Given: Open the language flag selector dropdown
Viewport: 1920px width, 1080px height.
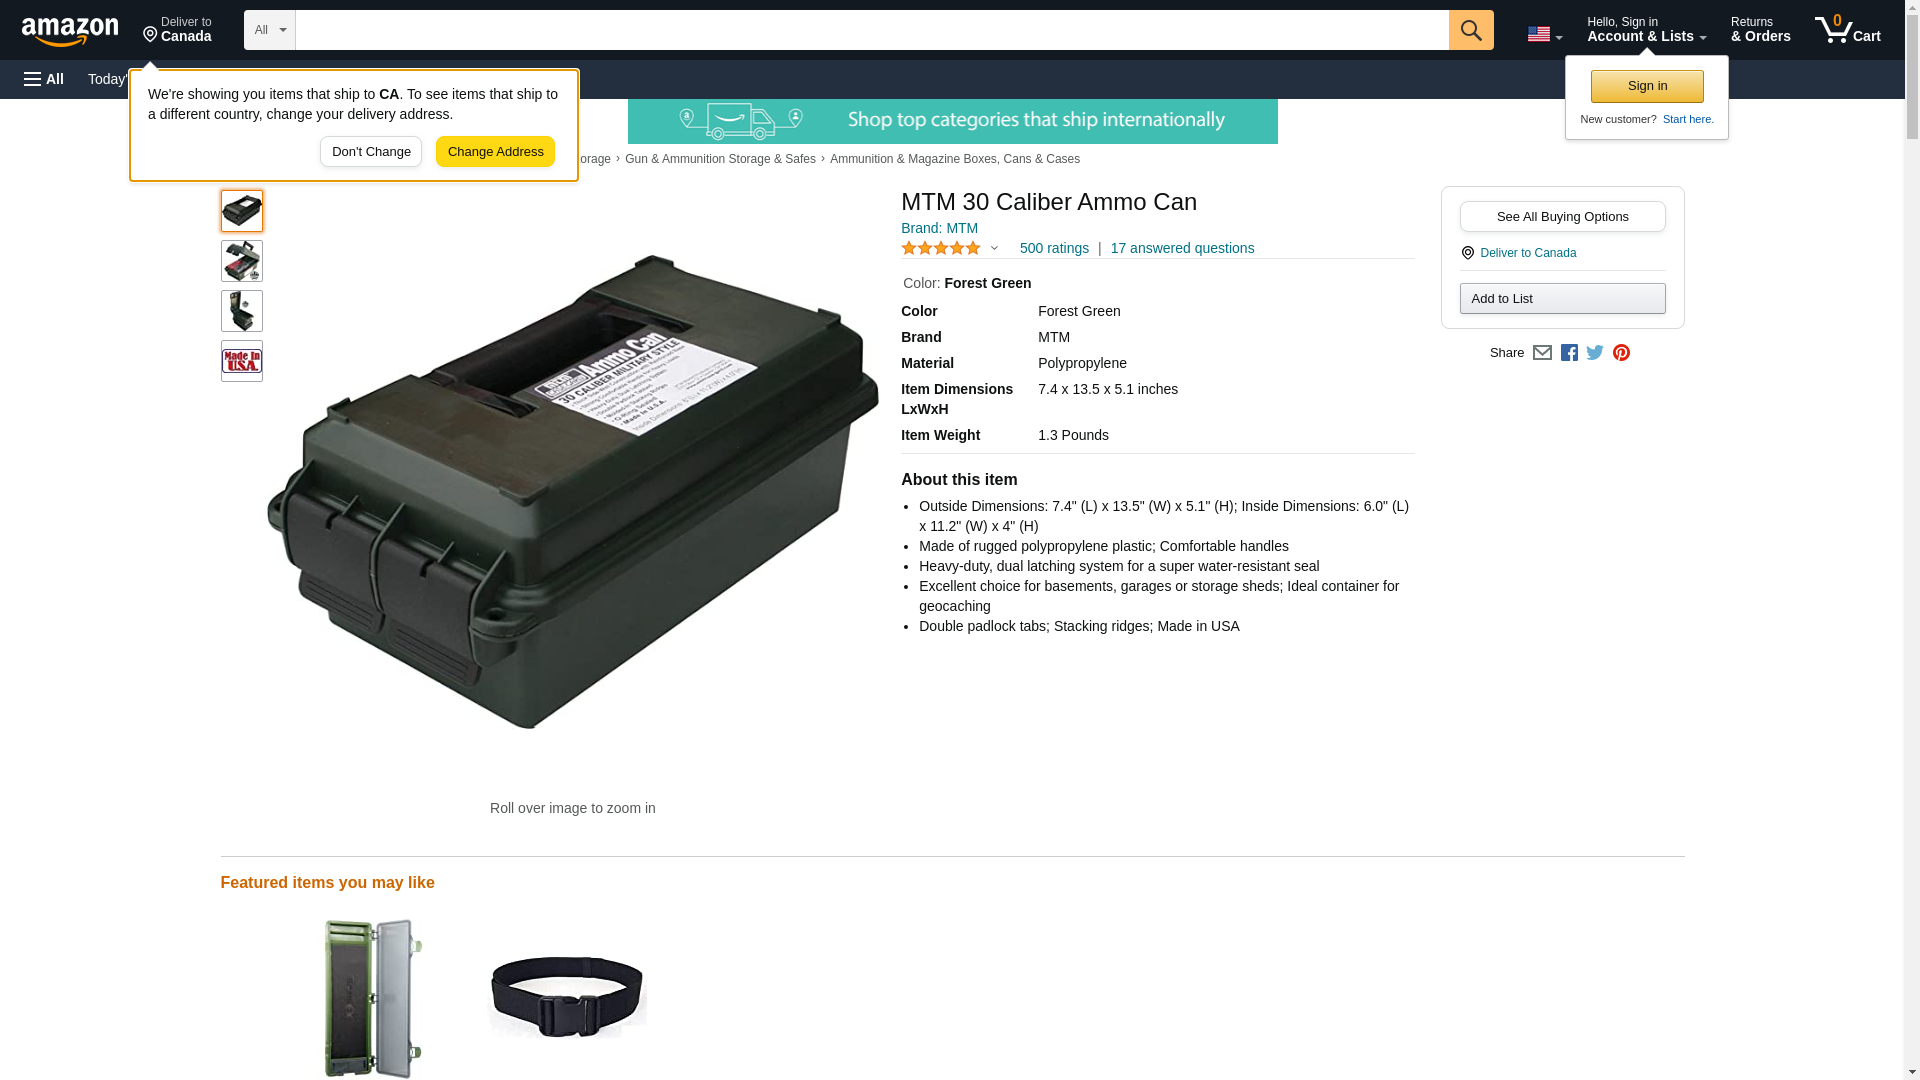Looking at the screenshot, I should click(1544, 35).
